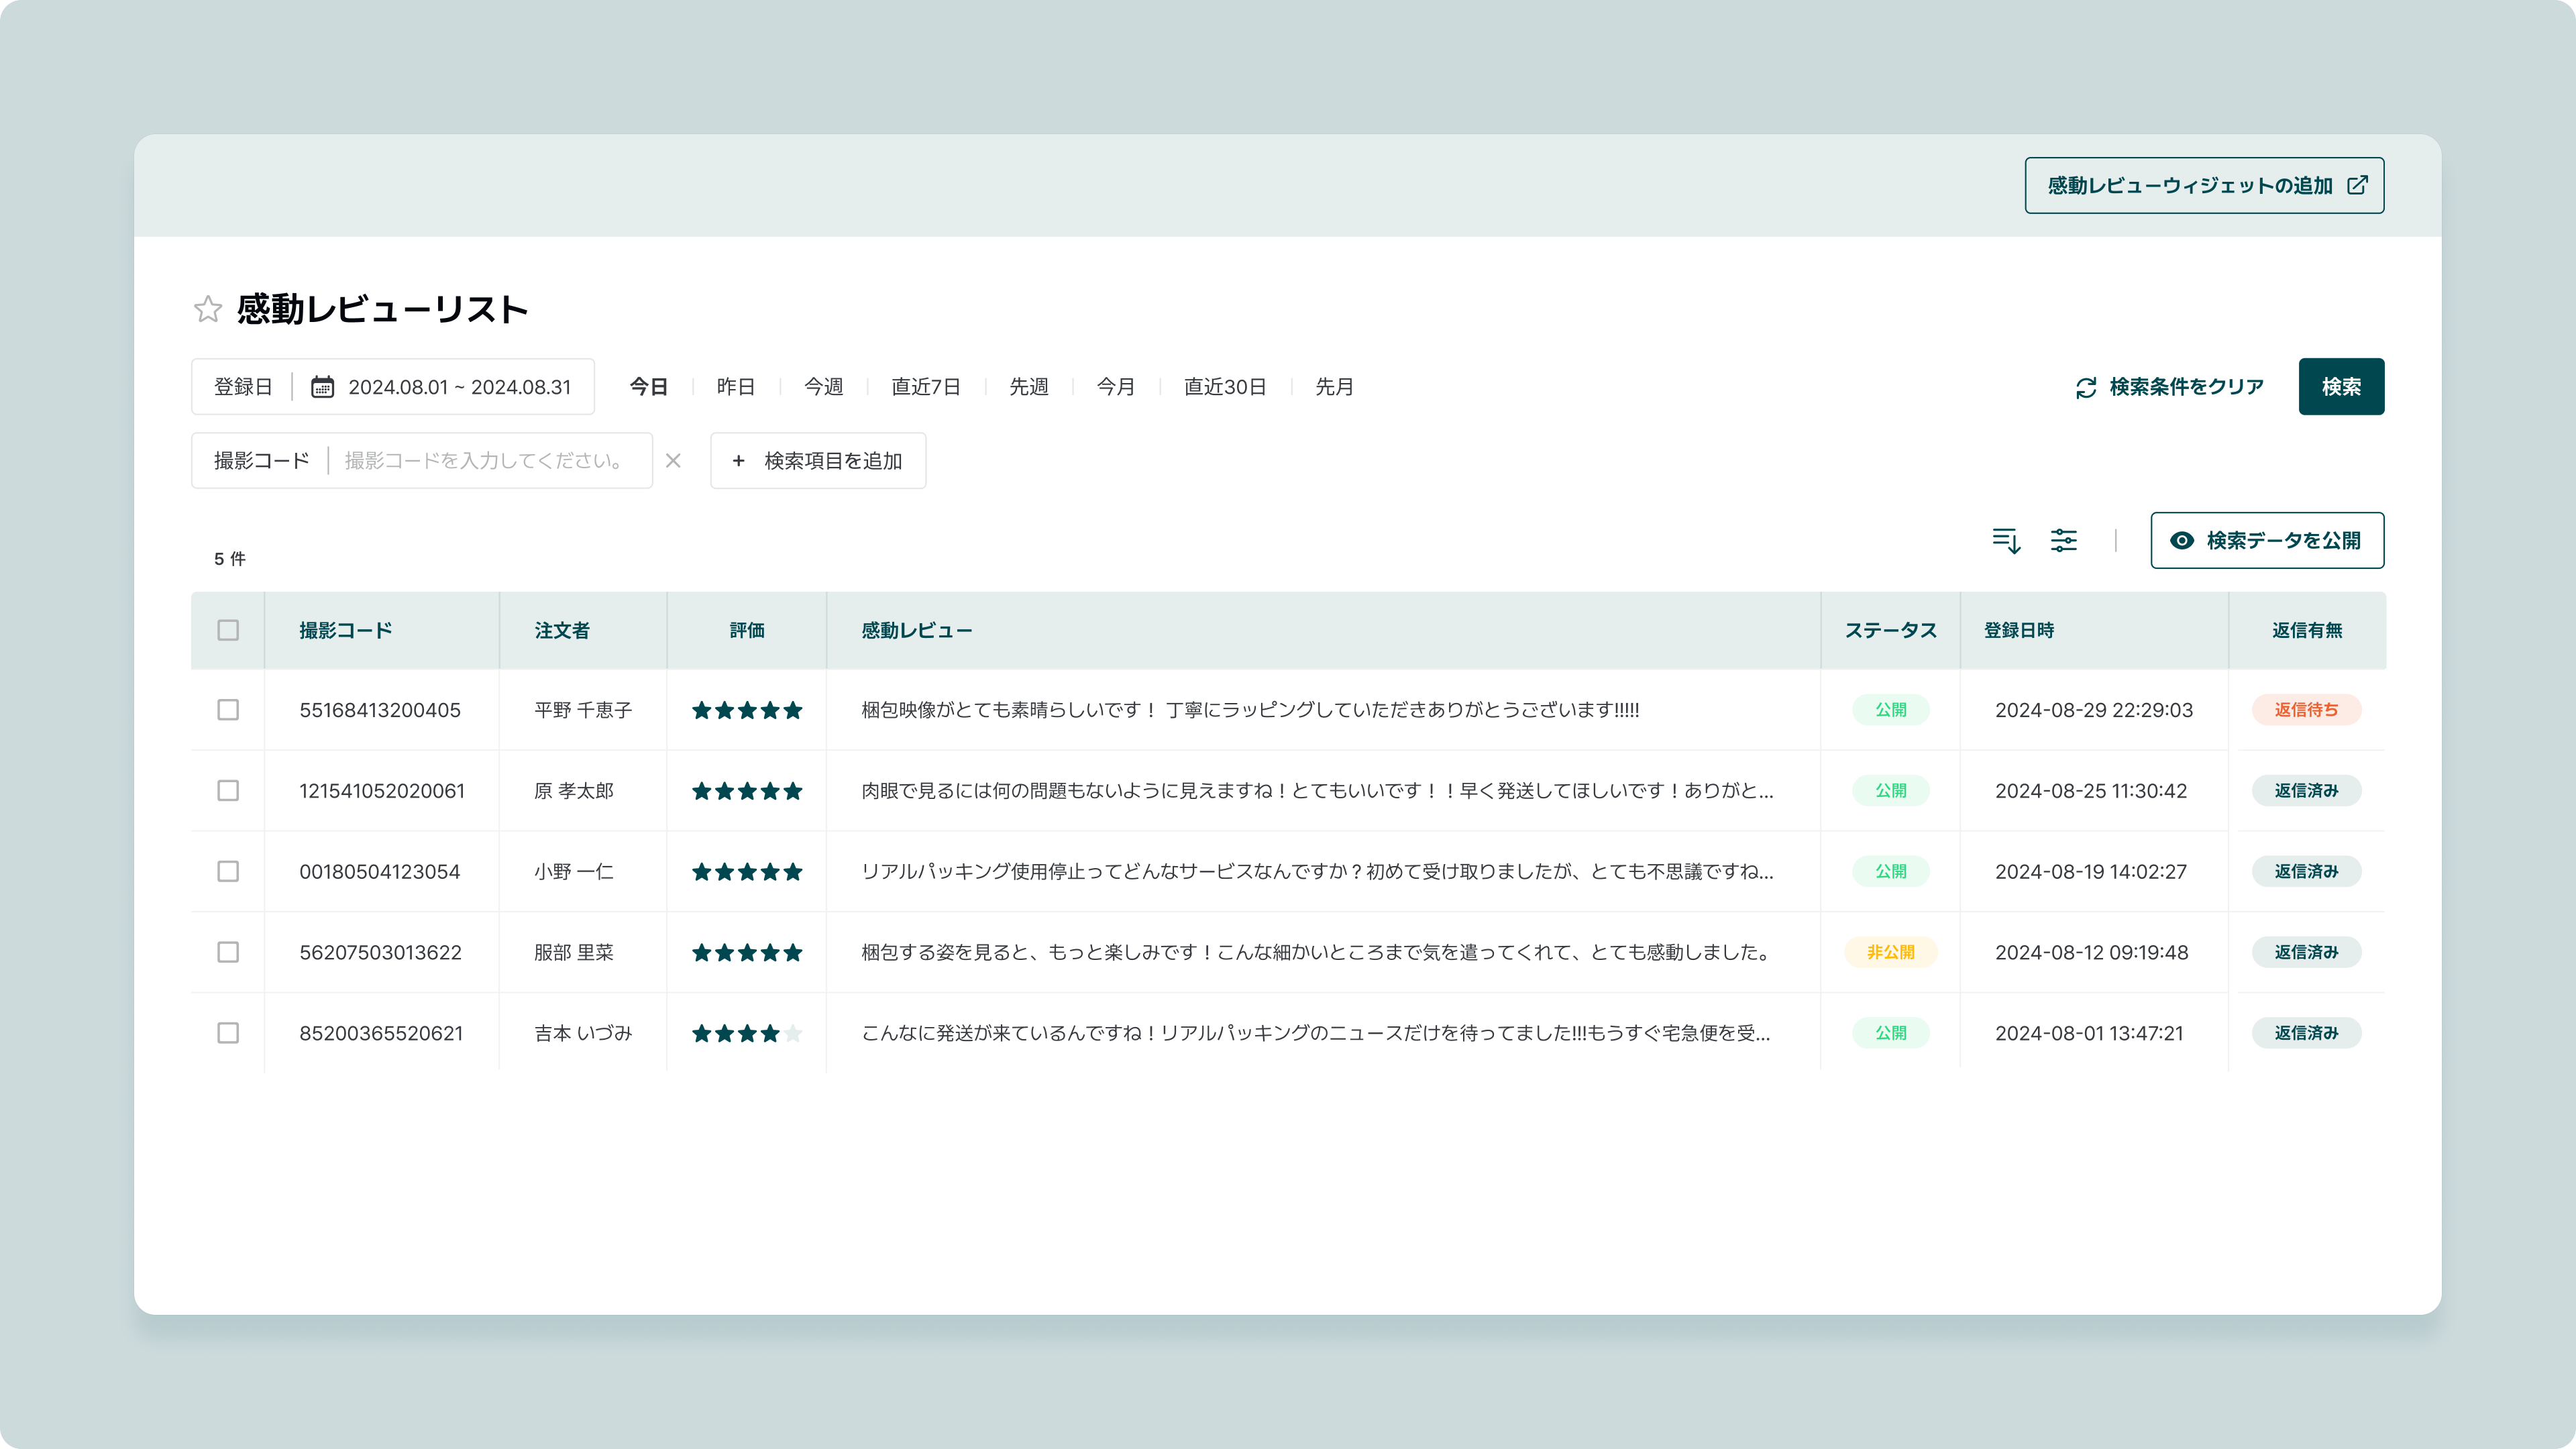Click the favorite star beside 感動レビューリスト
Viewport: 2576px width, 1449px height.
click(207, 309)
